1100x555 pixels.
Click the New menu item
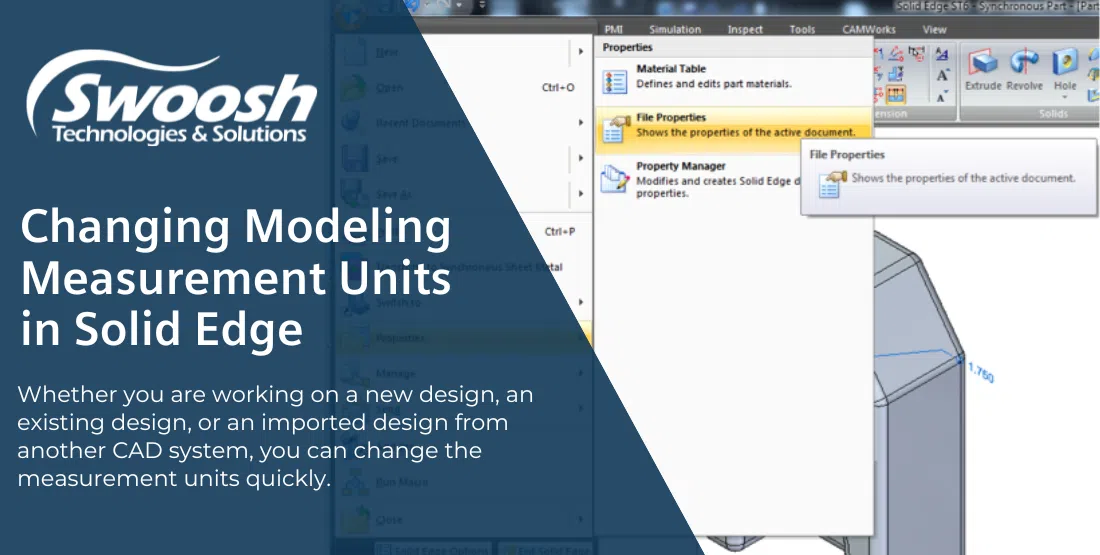coord(463,52)
